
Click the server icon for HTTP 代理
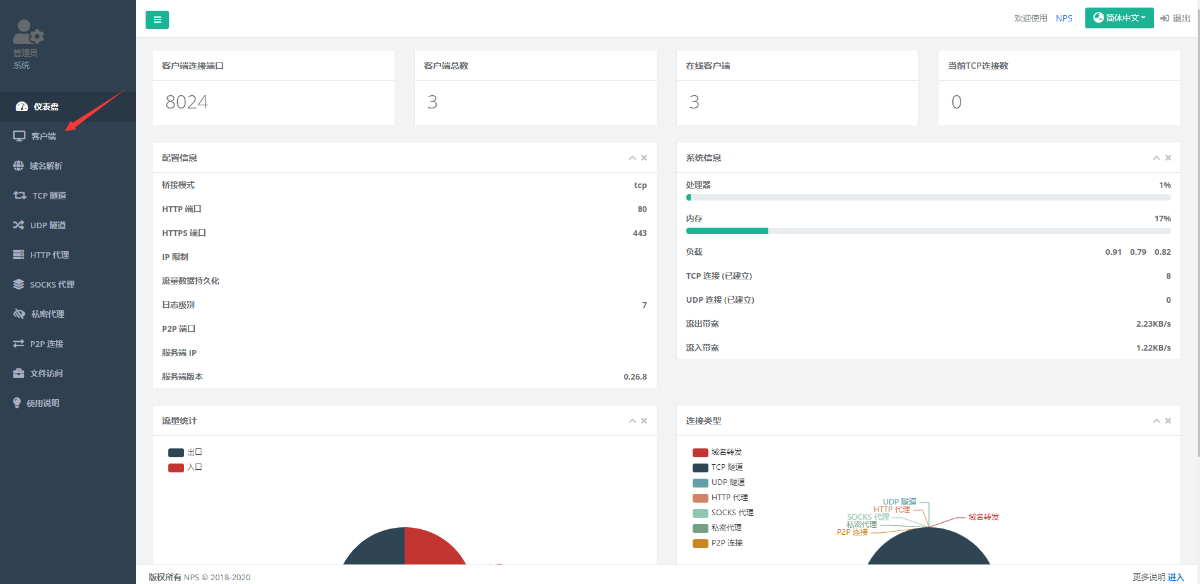pos(19,255)
